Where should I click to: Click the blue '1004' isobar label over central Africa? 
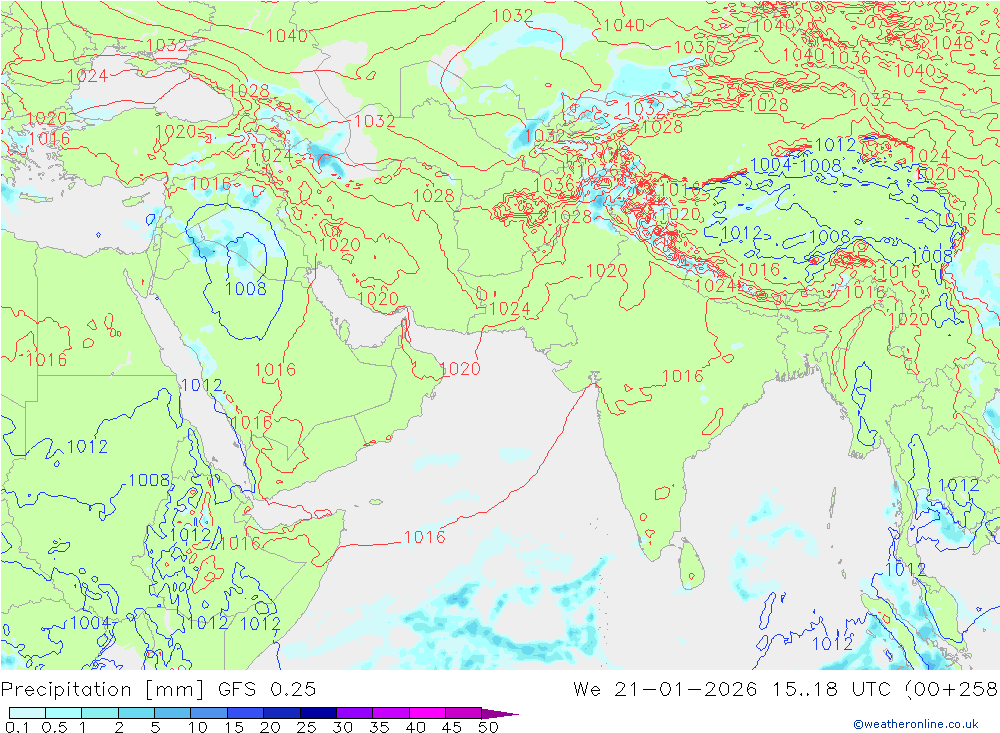pyautogui.click(x=91, y=622)
